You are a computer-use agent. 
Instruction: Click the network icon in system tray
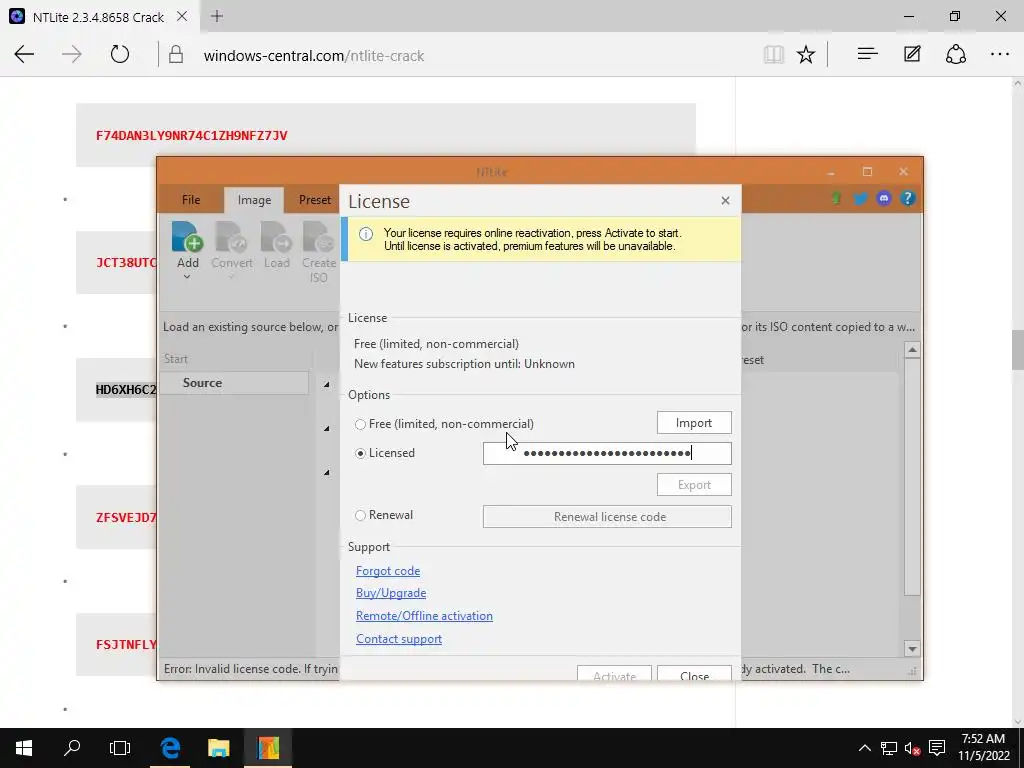[x=888, y=748]
